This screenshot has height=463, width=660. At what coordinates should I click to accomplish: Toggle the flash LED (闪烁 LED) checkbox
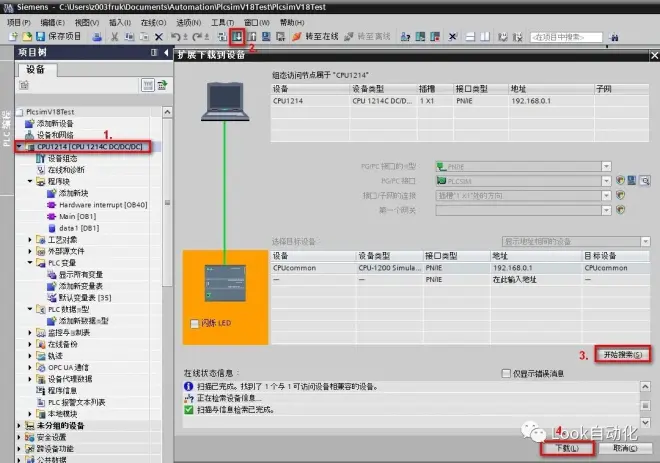(x=194, y=323)
